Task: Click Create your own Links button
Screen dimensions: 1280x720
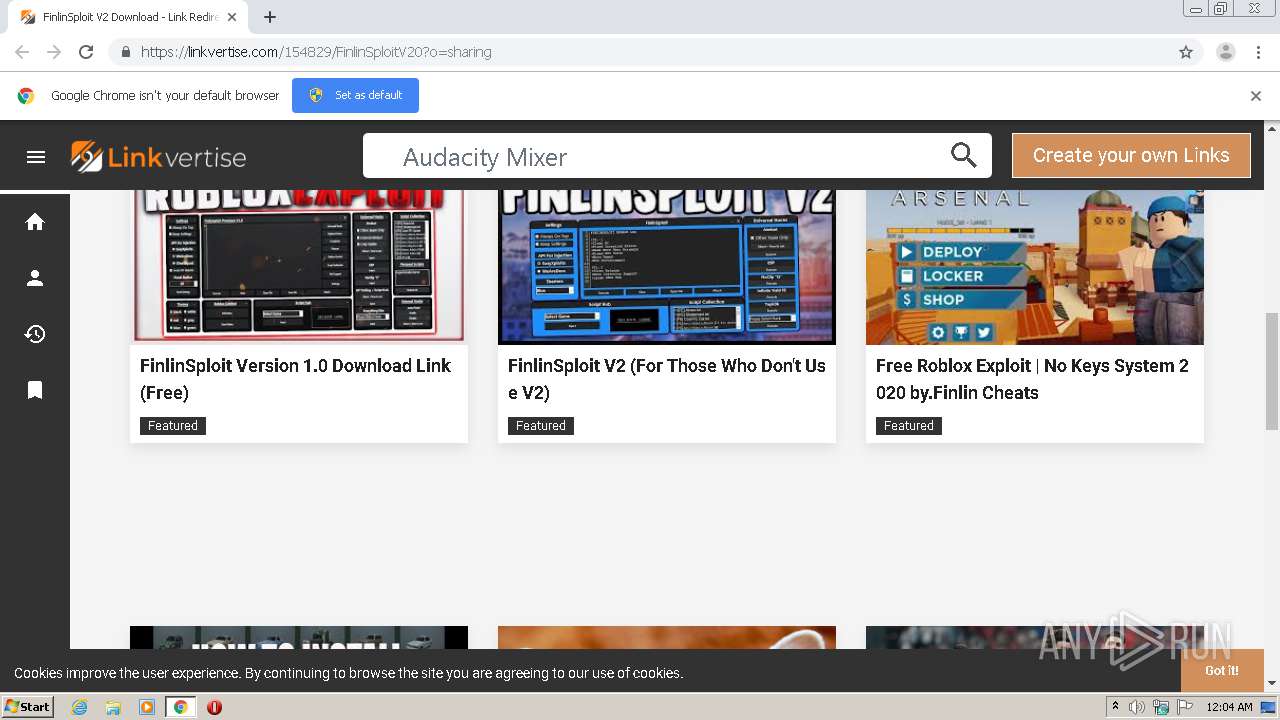Action: click(1131, 155)
